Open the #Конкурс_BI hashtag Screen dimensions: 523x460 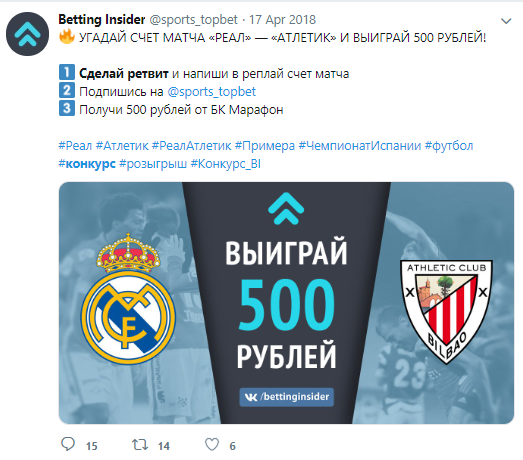[x=225, y=164]
